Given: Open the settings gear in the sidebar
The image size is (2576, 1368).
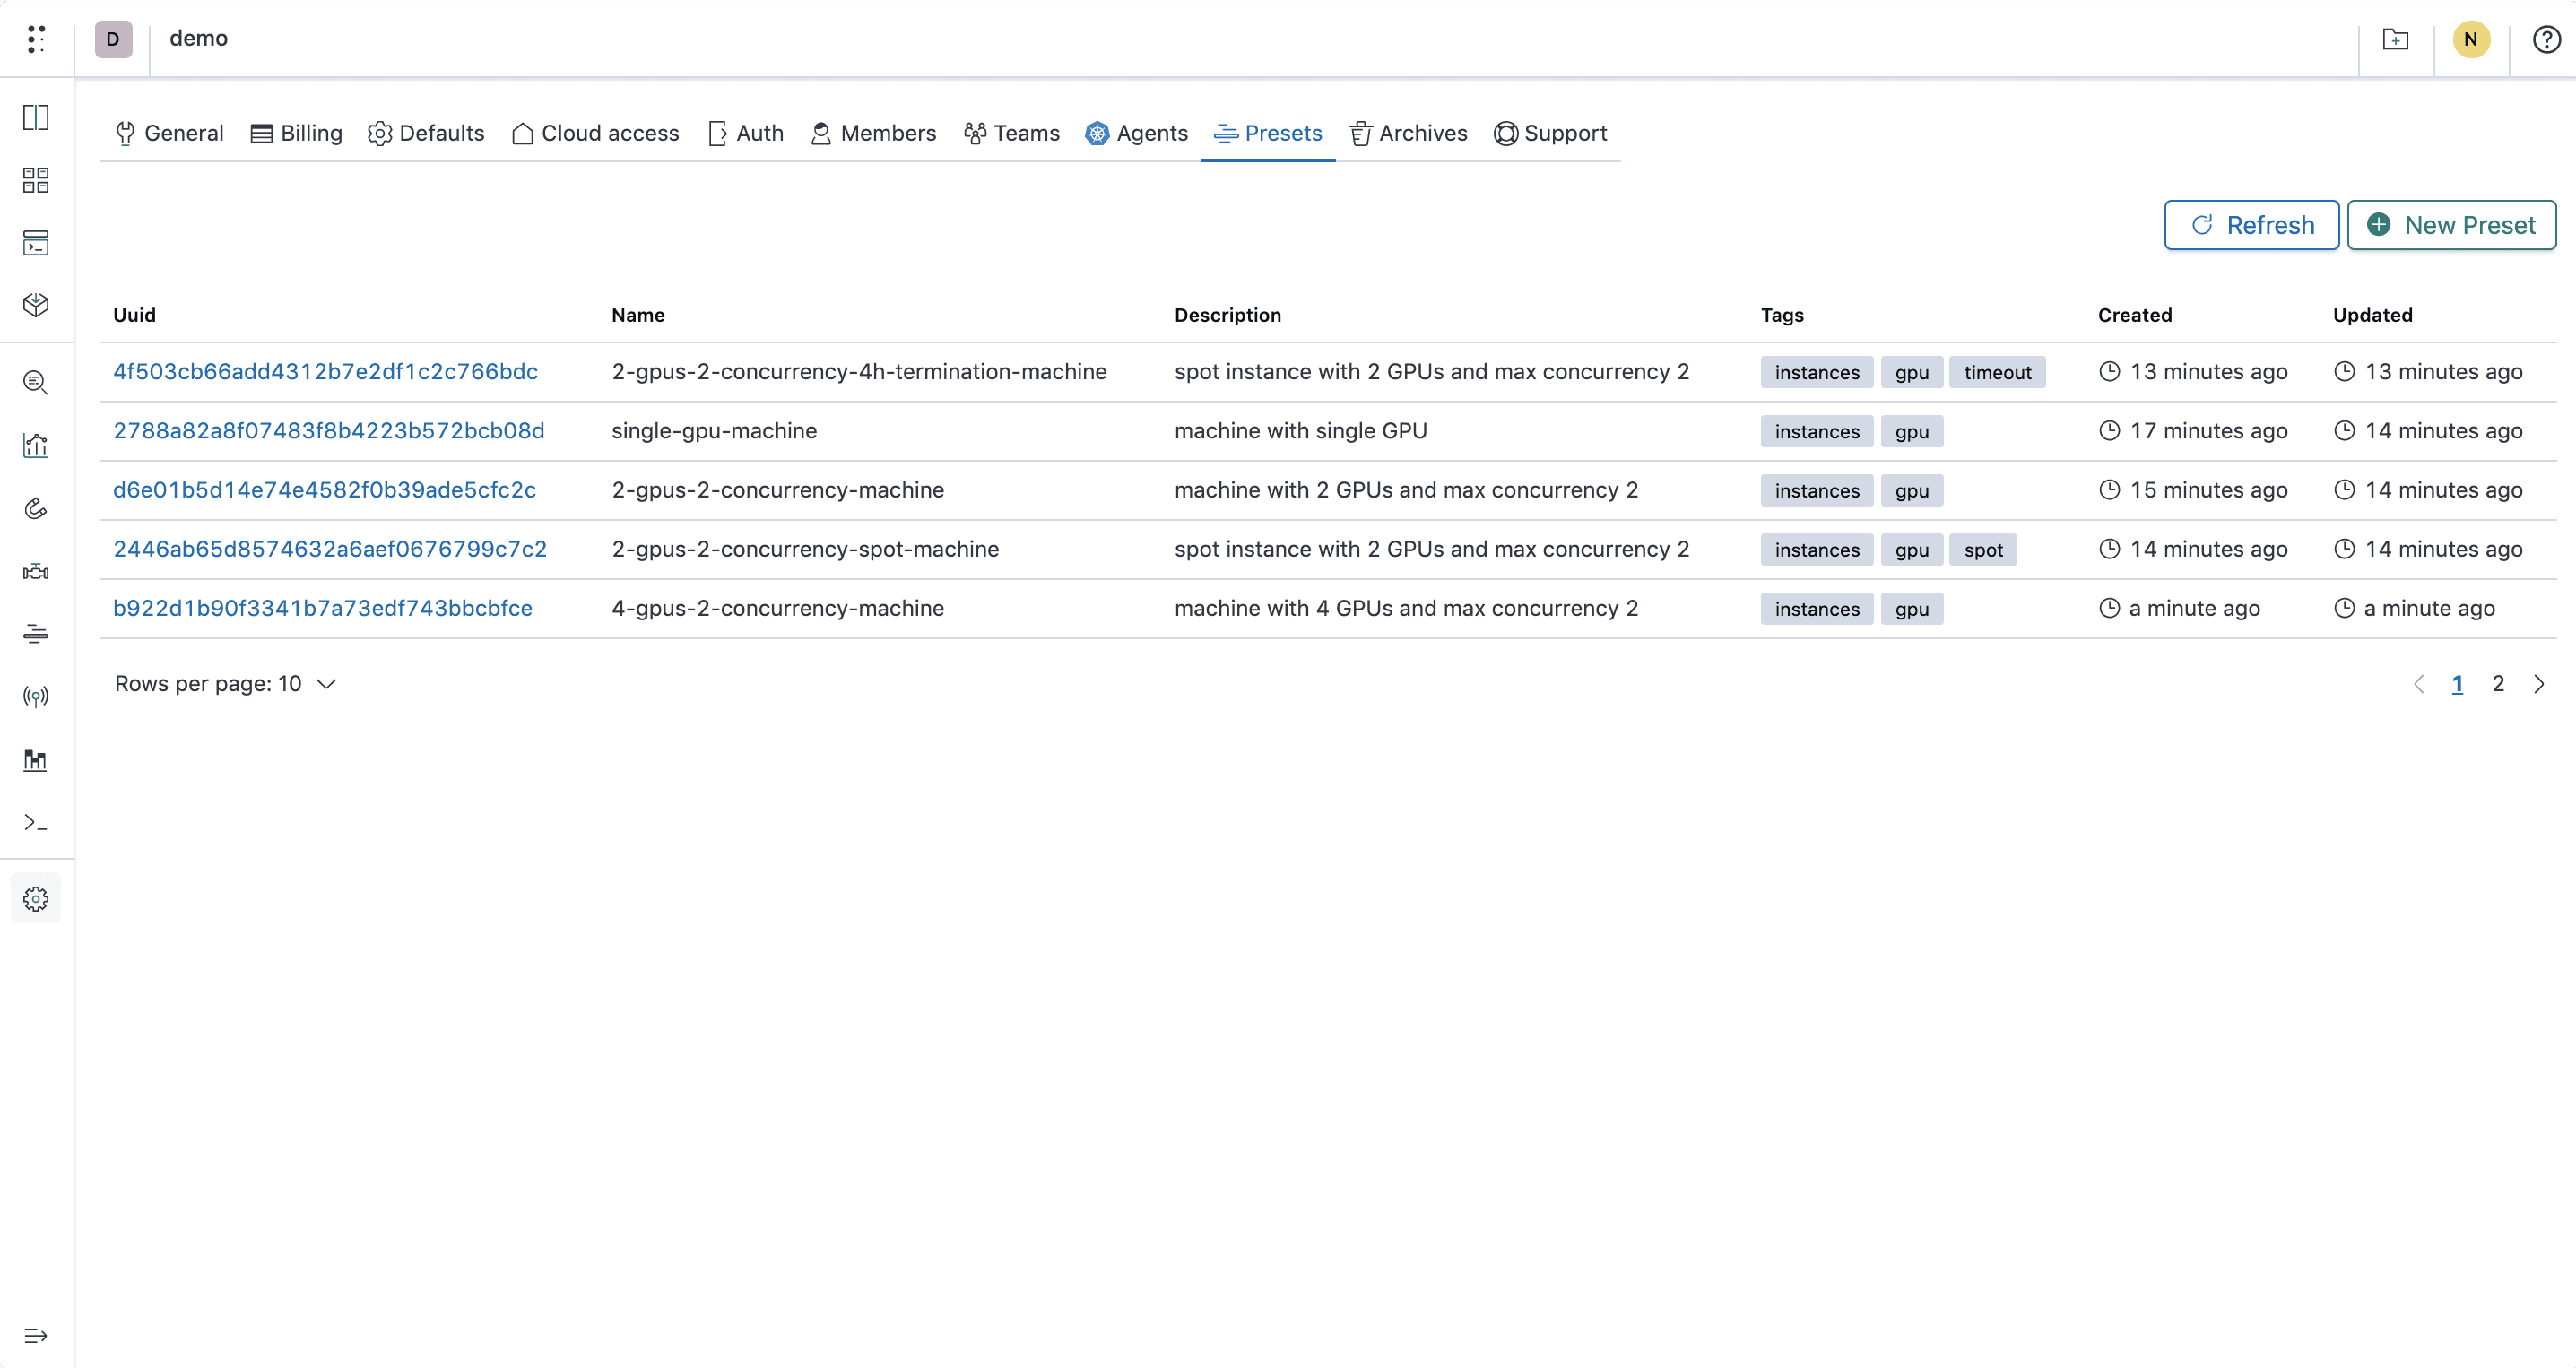Looking at the screenshot, I should [36, 898].
